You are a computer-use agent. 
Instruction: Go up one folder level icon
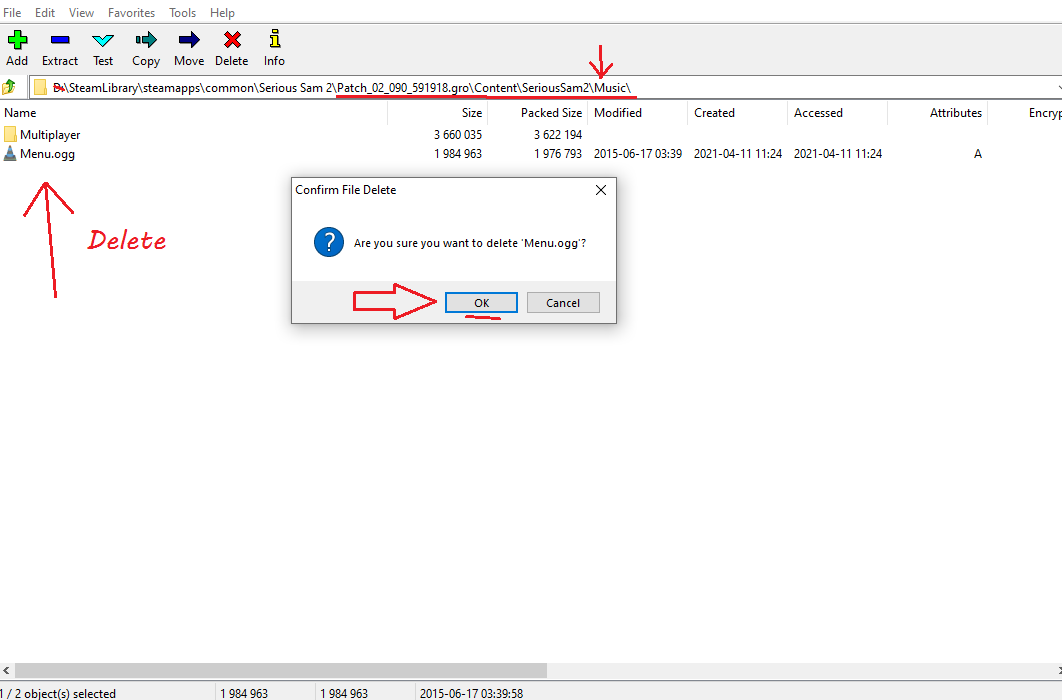tap(10, 87)
